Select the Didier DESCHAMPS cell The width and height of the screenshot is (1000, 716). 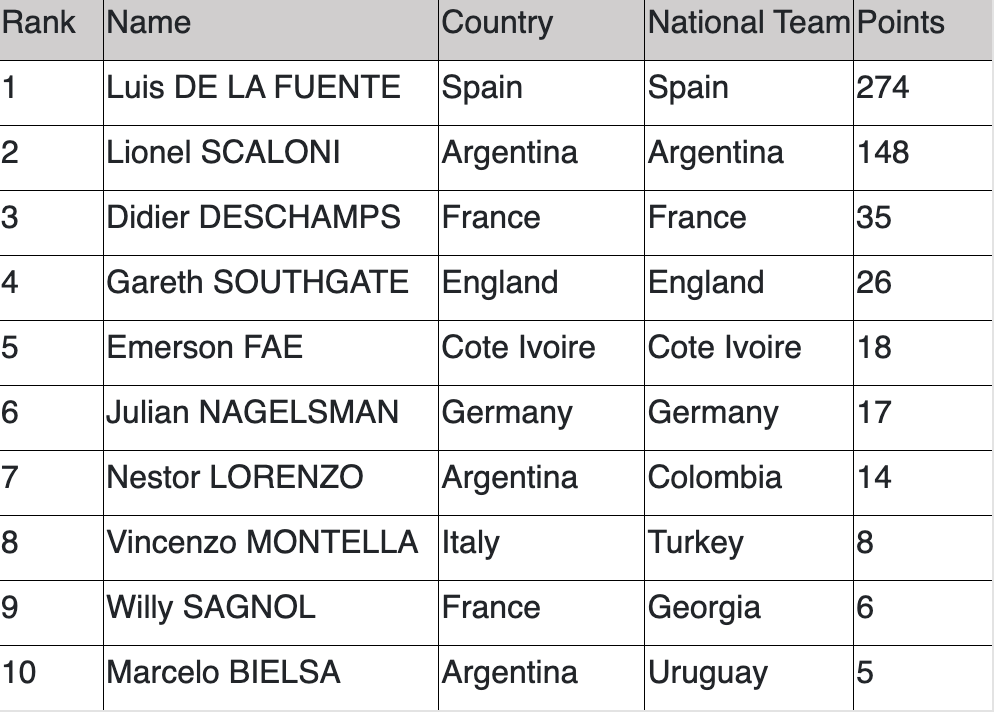click(x=271, y=224)
